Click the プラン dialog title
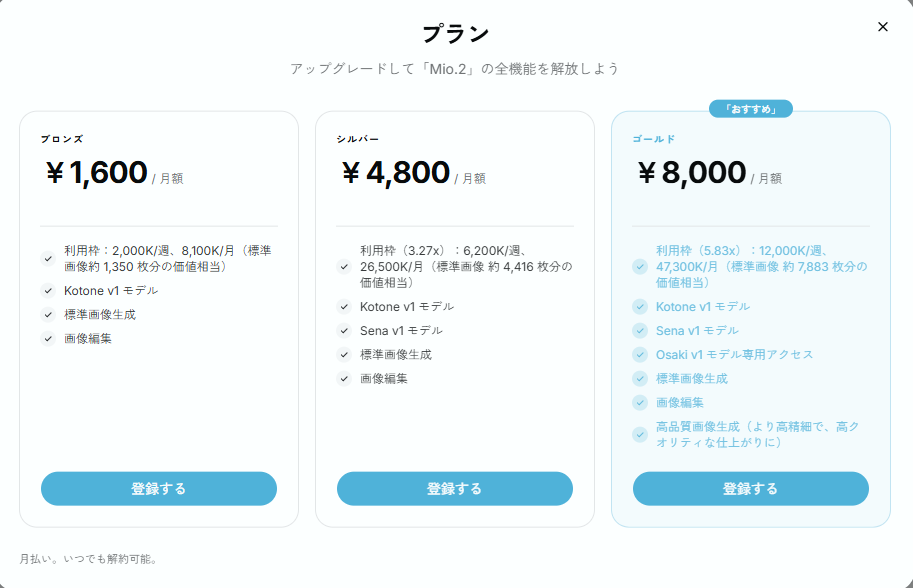Screen dimensions: 913x588 455,34
